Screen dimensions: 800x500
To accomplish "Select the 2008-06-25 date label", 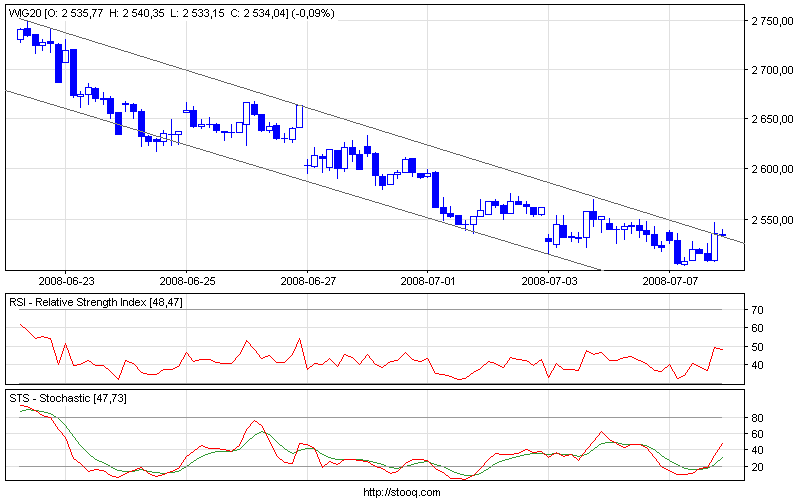I will (x=187, y=281).
